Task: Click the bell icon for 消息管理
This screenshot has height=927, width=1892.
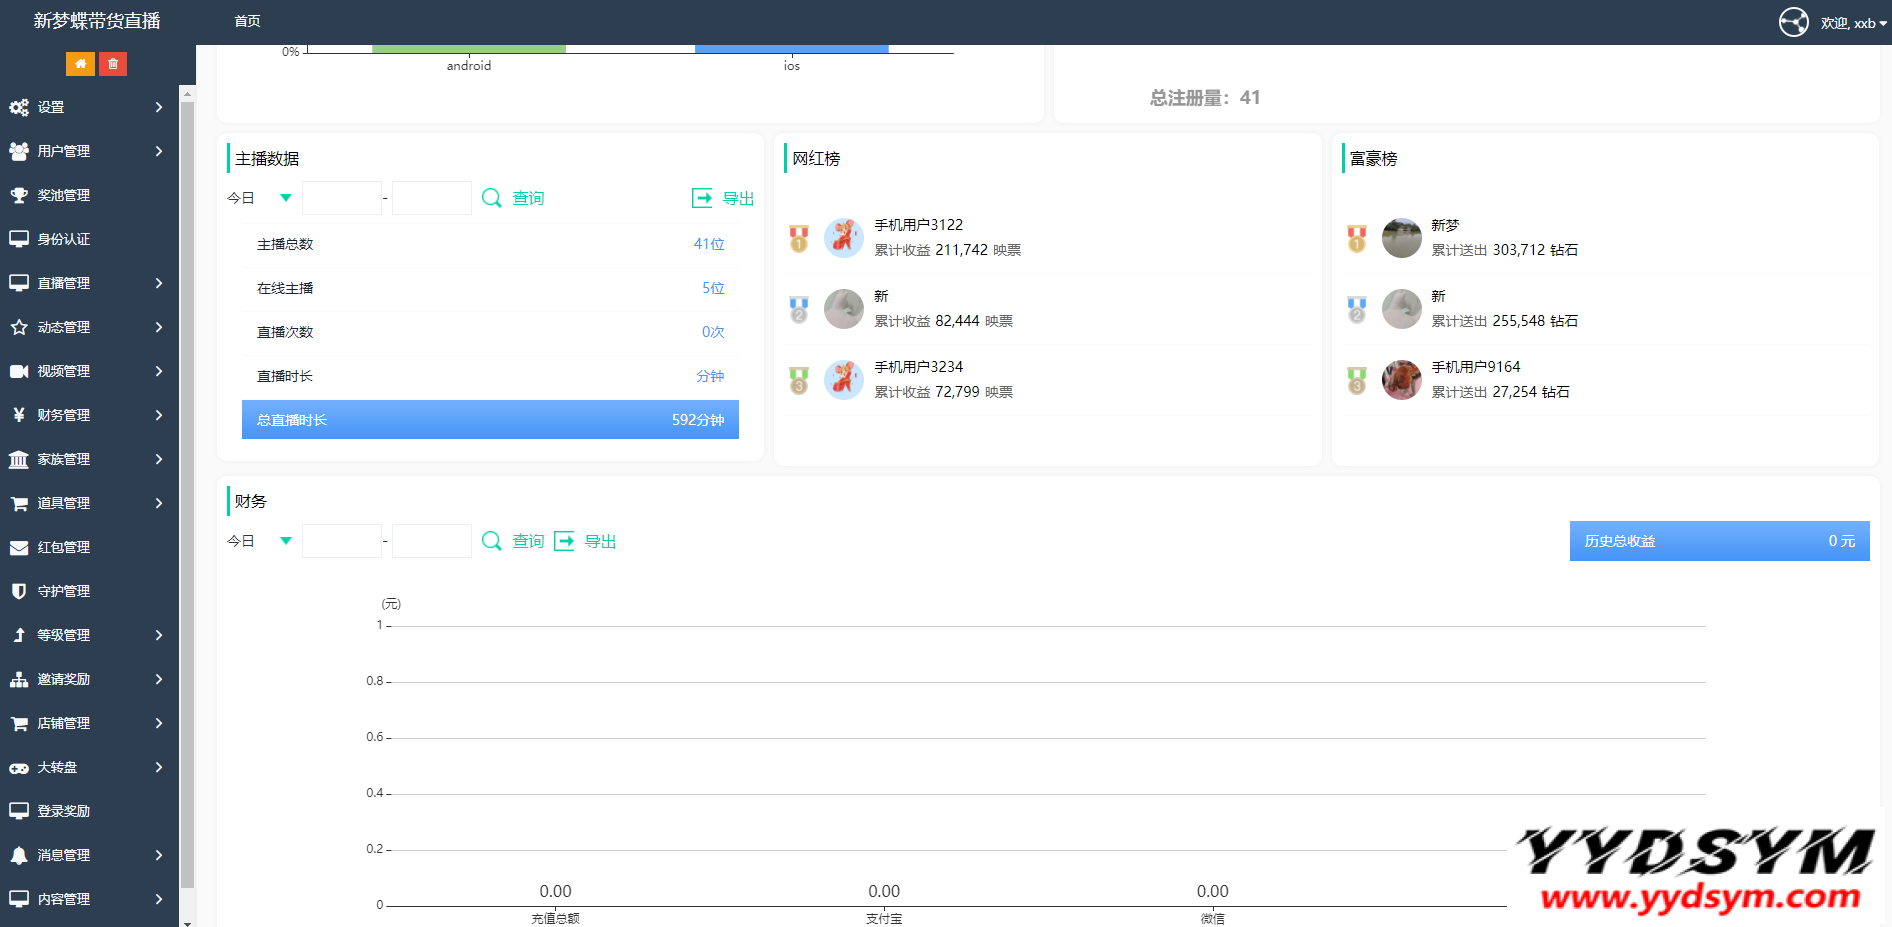Action: tap(19, 855)
